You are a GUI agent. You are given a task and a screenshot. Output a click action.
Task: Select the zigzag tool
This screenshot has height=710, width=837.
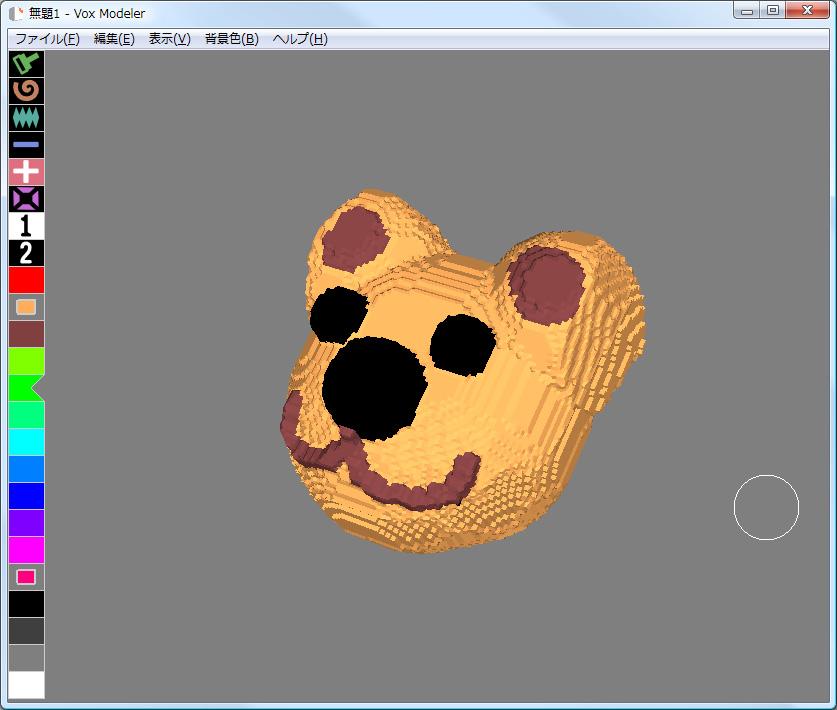click(x=26, y=118)
